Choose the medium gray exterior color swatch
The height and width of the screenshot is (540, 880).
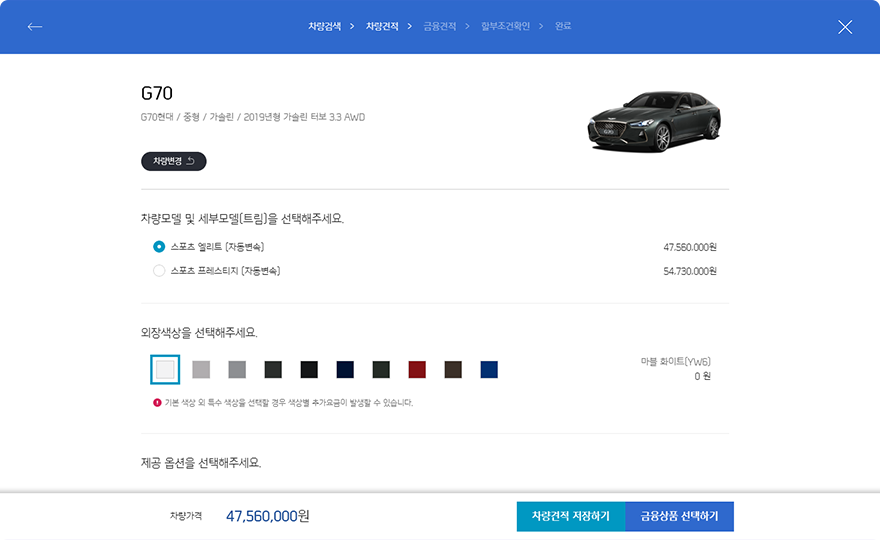tap(237, 369)
